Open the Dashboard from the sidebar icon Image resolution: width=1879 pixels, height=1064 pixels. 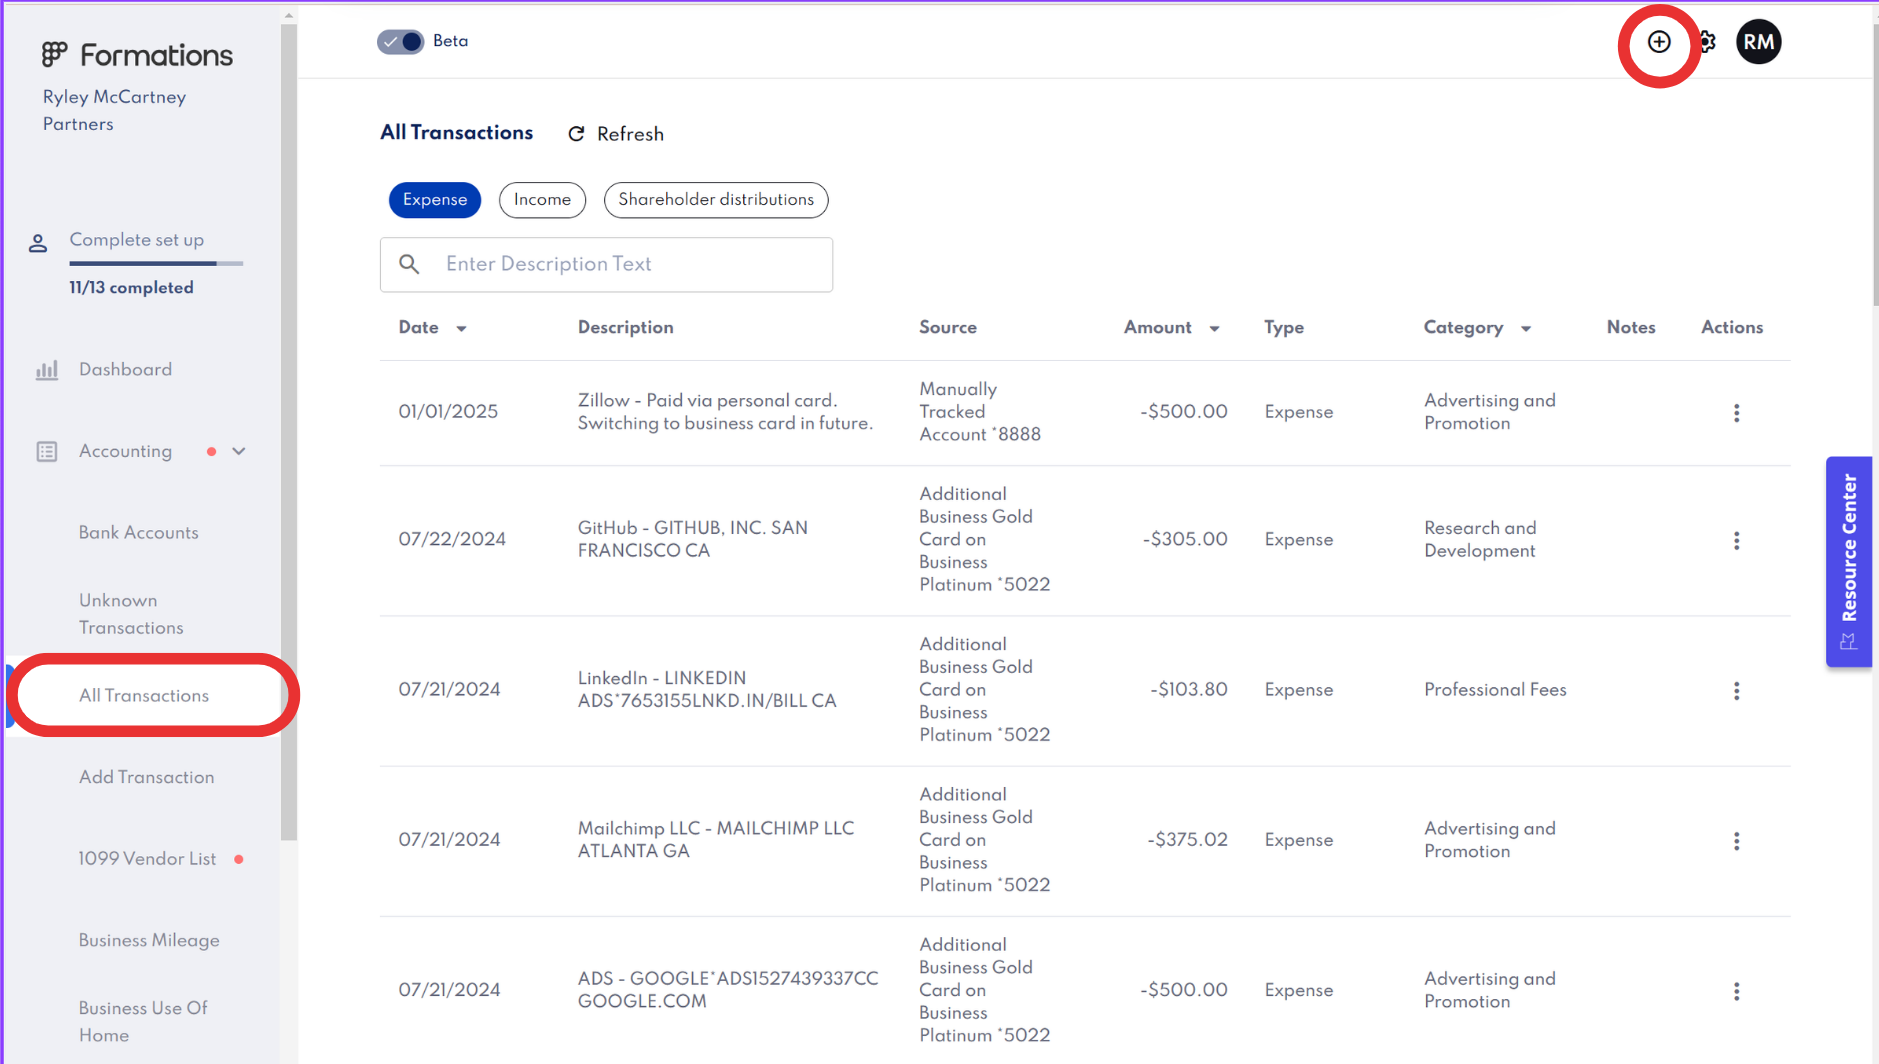pos(47,369)
